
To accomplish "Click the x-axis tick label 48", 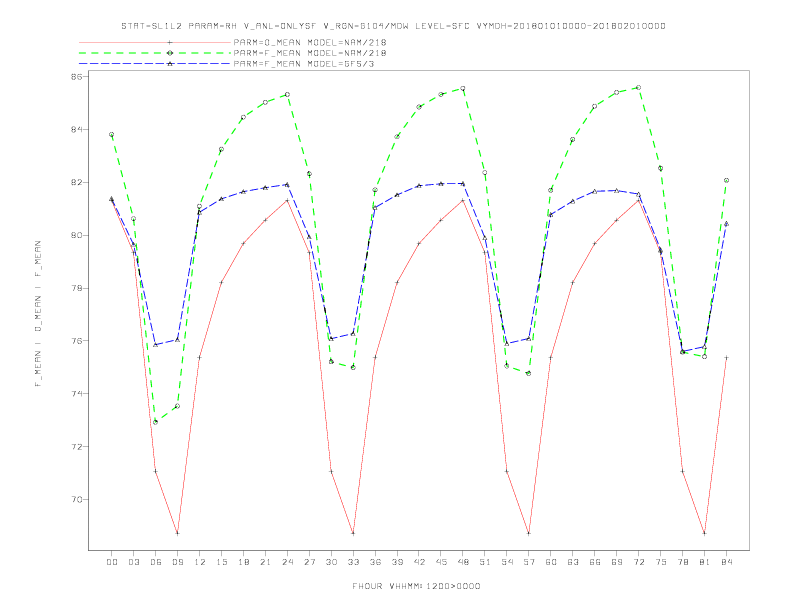I will [x=463, y=562].
